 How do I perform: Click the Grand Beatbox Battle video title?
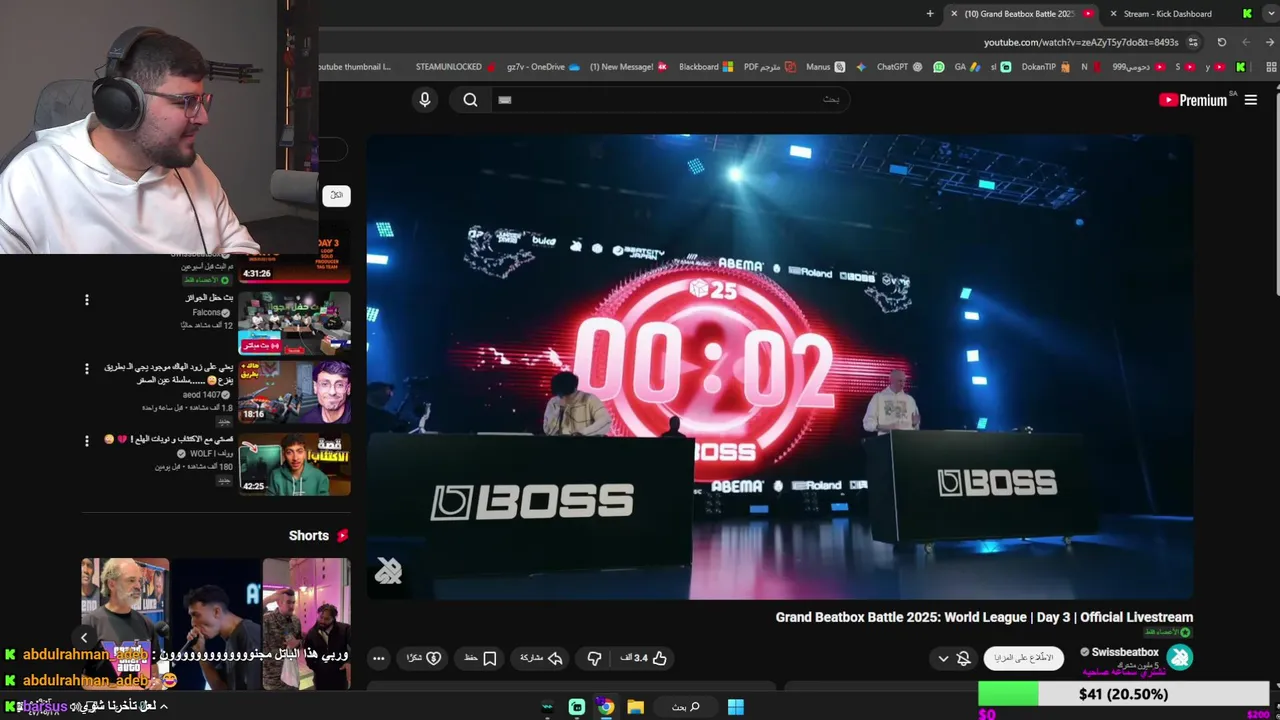click(984, 617)
